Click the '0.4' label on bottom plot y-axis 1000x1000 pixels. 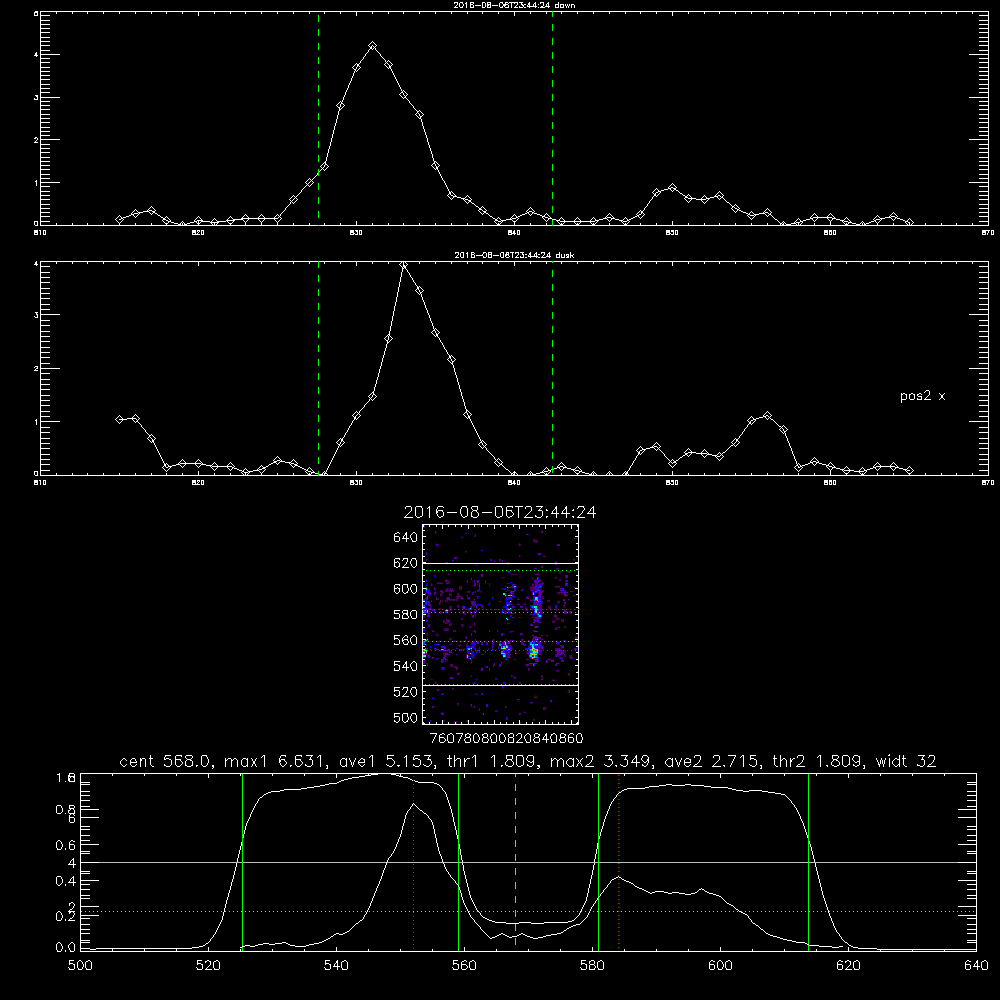(x=66, y=881)
